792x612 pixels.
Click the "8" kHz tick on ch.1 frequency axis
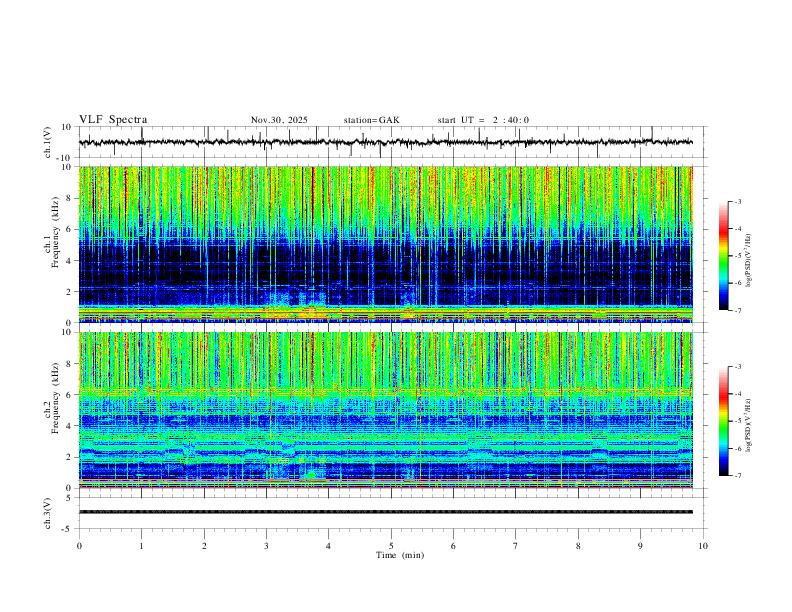(70, 198)
